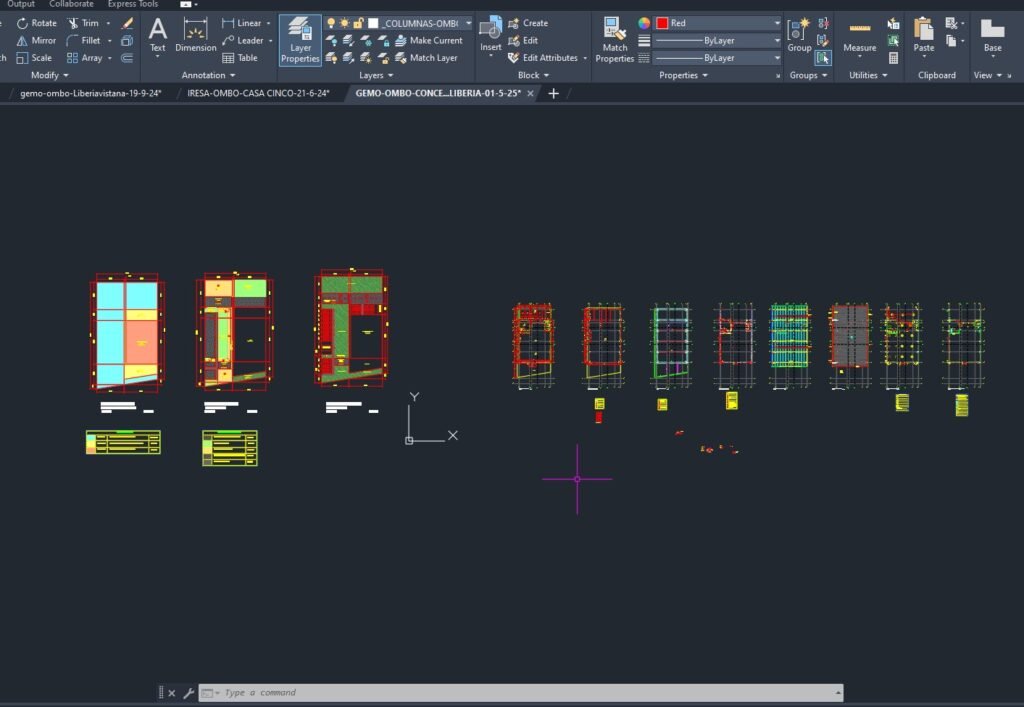Toggle current layer lock padlock
This screenshot has width=1024, height=707.
(358, 23)
